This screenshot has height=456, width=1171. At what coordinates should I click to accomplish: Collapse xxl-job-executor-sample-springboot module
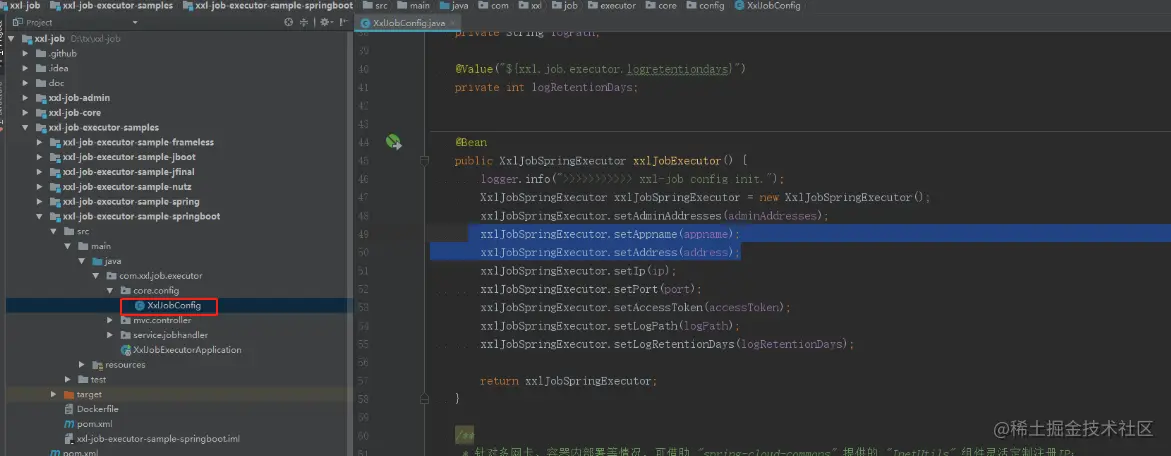click(x=40, y=216)
